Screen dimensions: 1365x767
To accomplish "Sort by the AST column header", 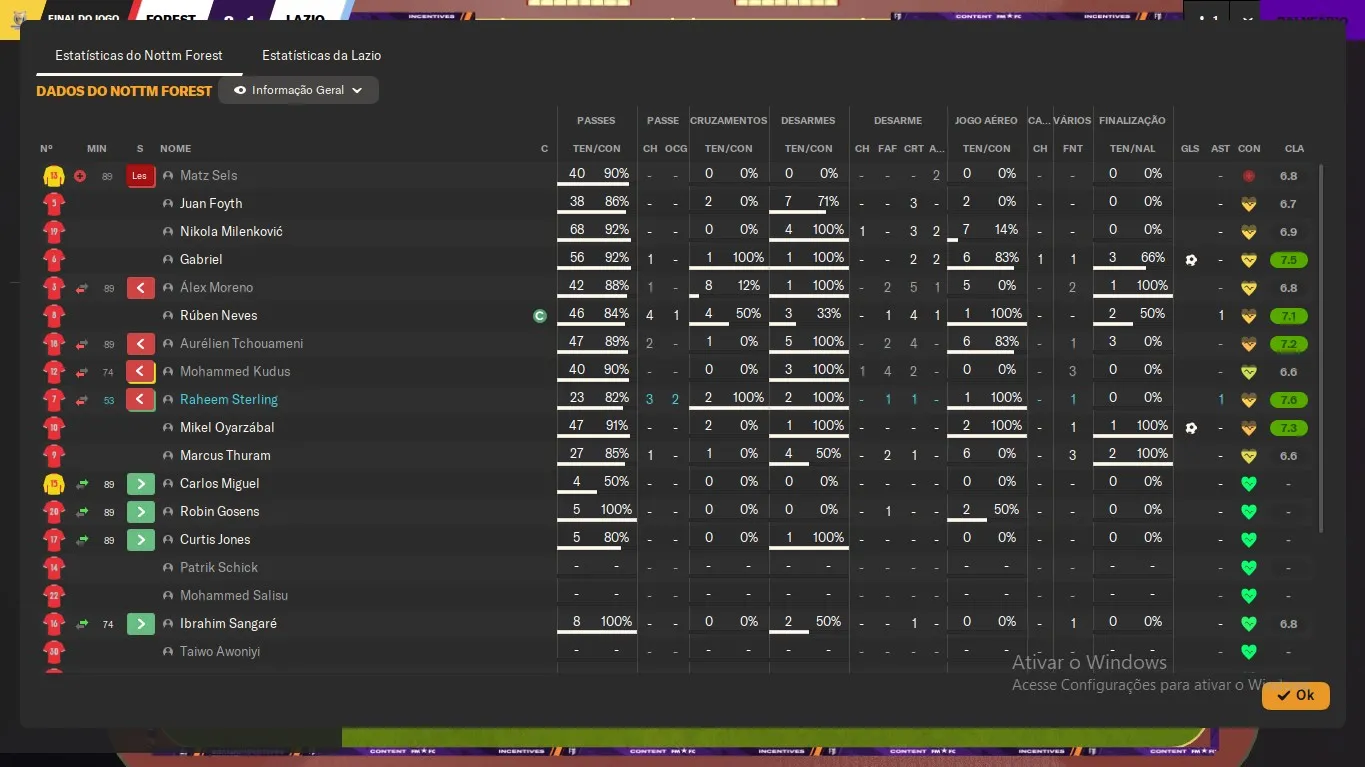I will coord(1220,149).
